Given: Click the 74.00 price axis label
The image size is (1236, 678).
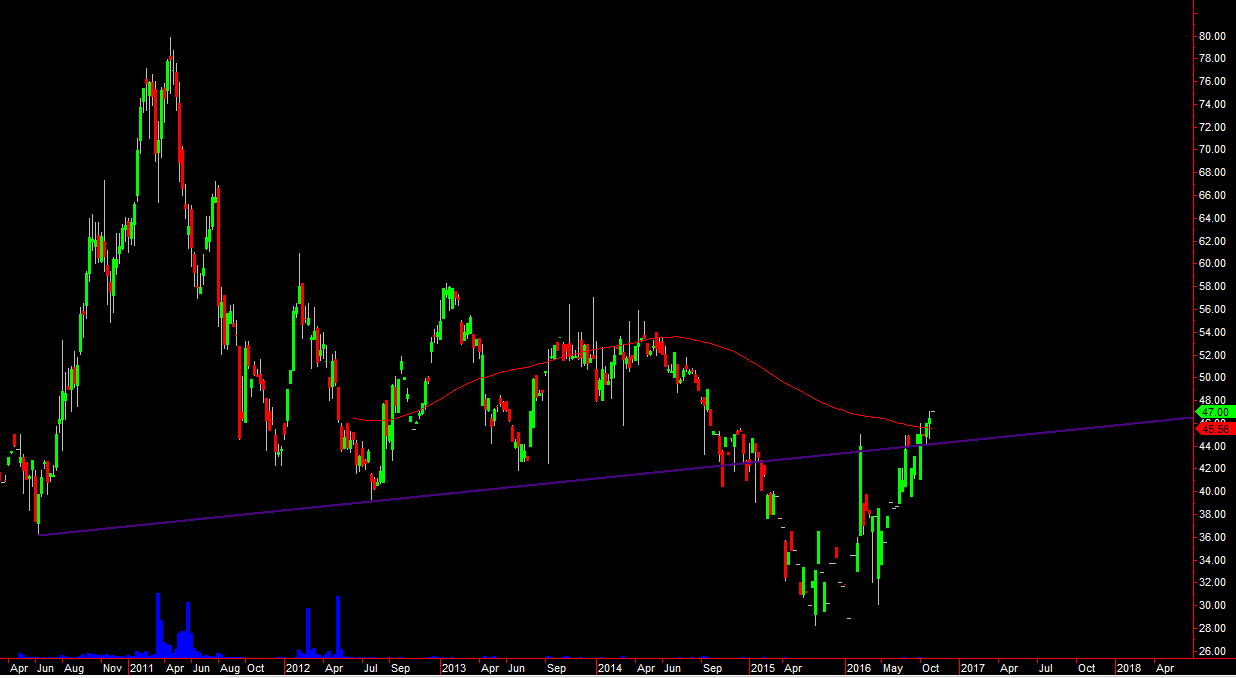Looking at the screenshot, I should click(1212, 104).
